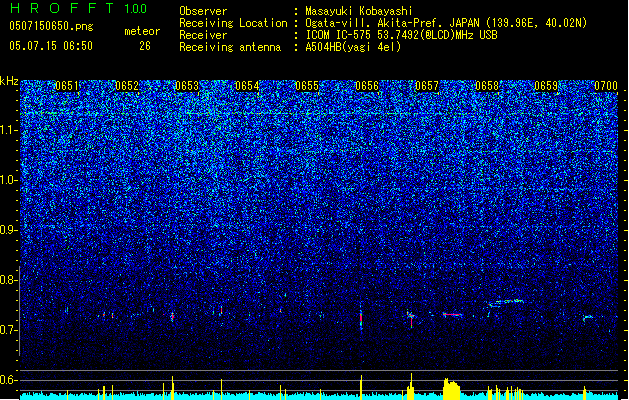The height and width of the screenshot is (400, 629).
Task: Click the meteor count value 26
Action: coord(145,46)
